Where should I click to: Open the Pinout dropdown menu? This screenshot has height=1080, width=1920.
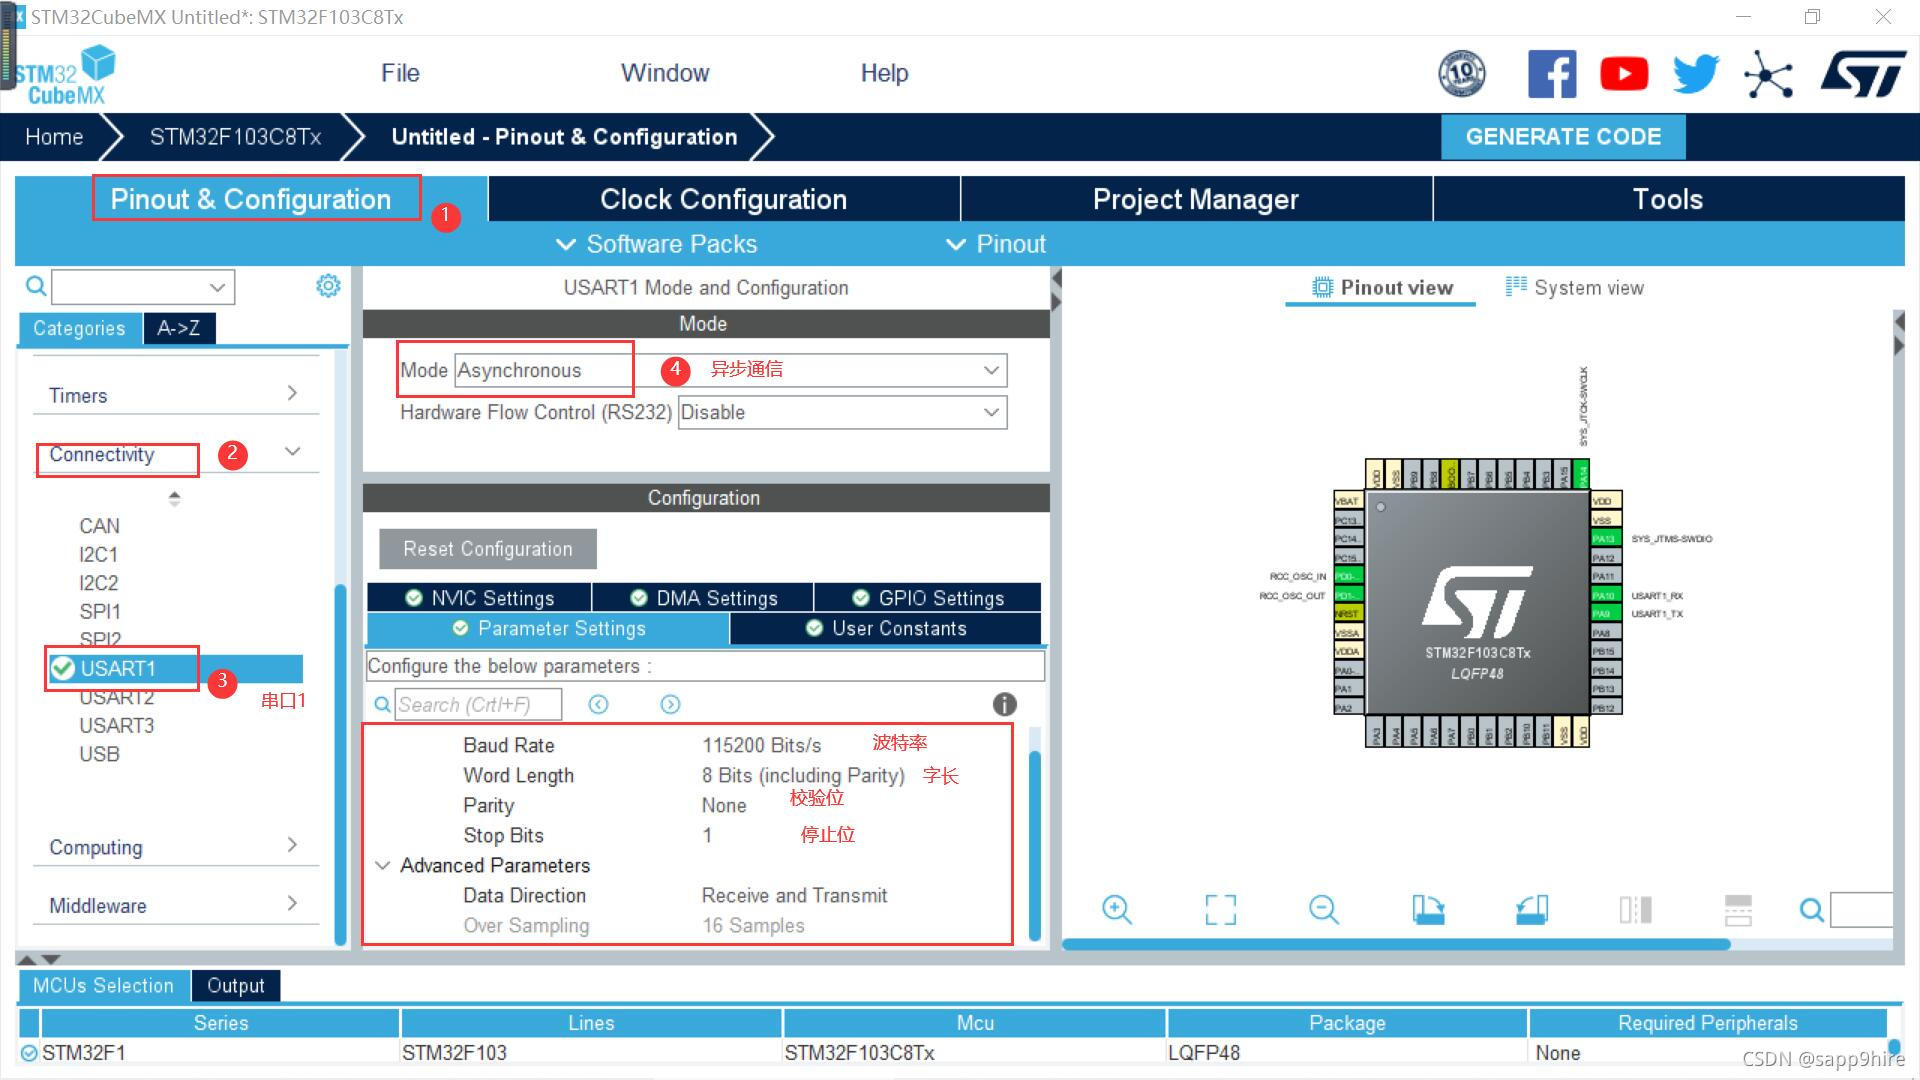[996, 244]
